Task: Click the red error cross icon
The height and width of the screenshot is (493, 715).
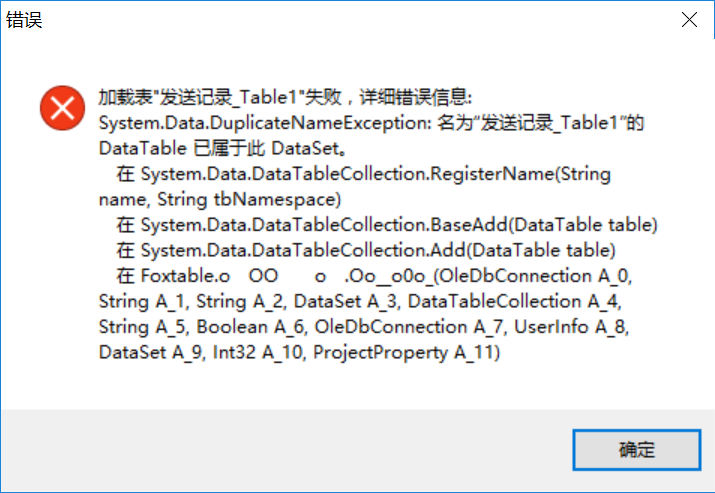Action: pyautogui.click(x=62, y=108)
